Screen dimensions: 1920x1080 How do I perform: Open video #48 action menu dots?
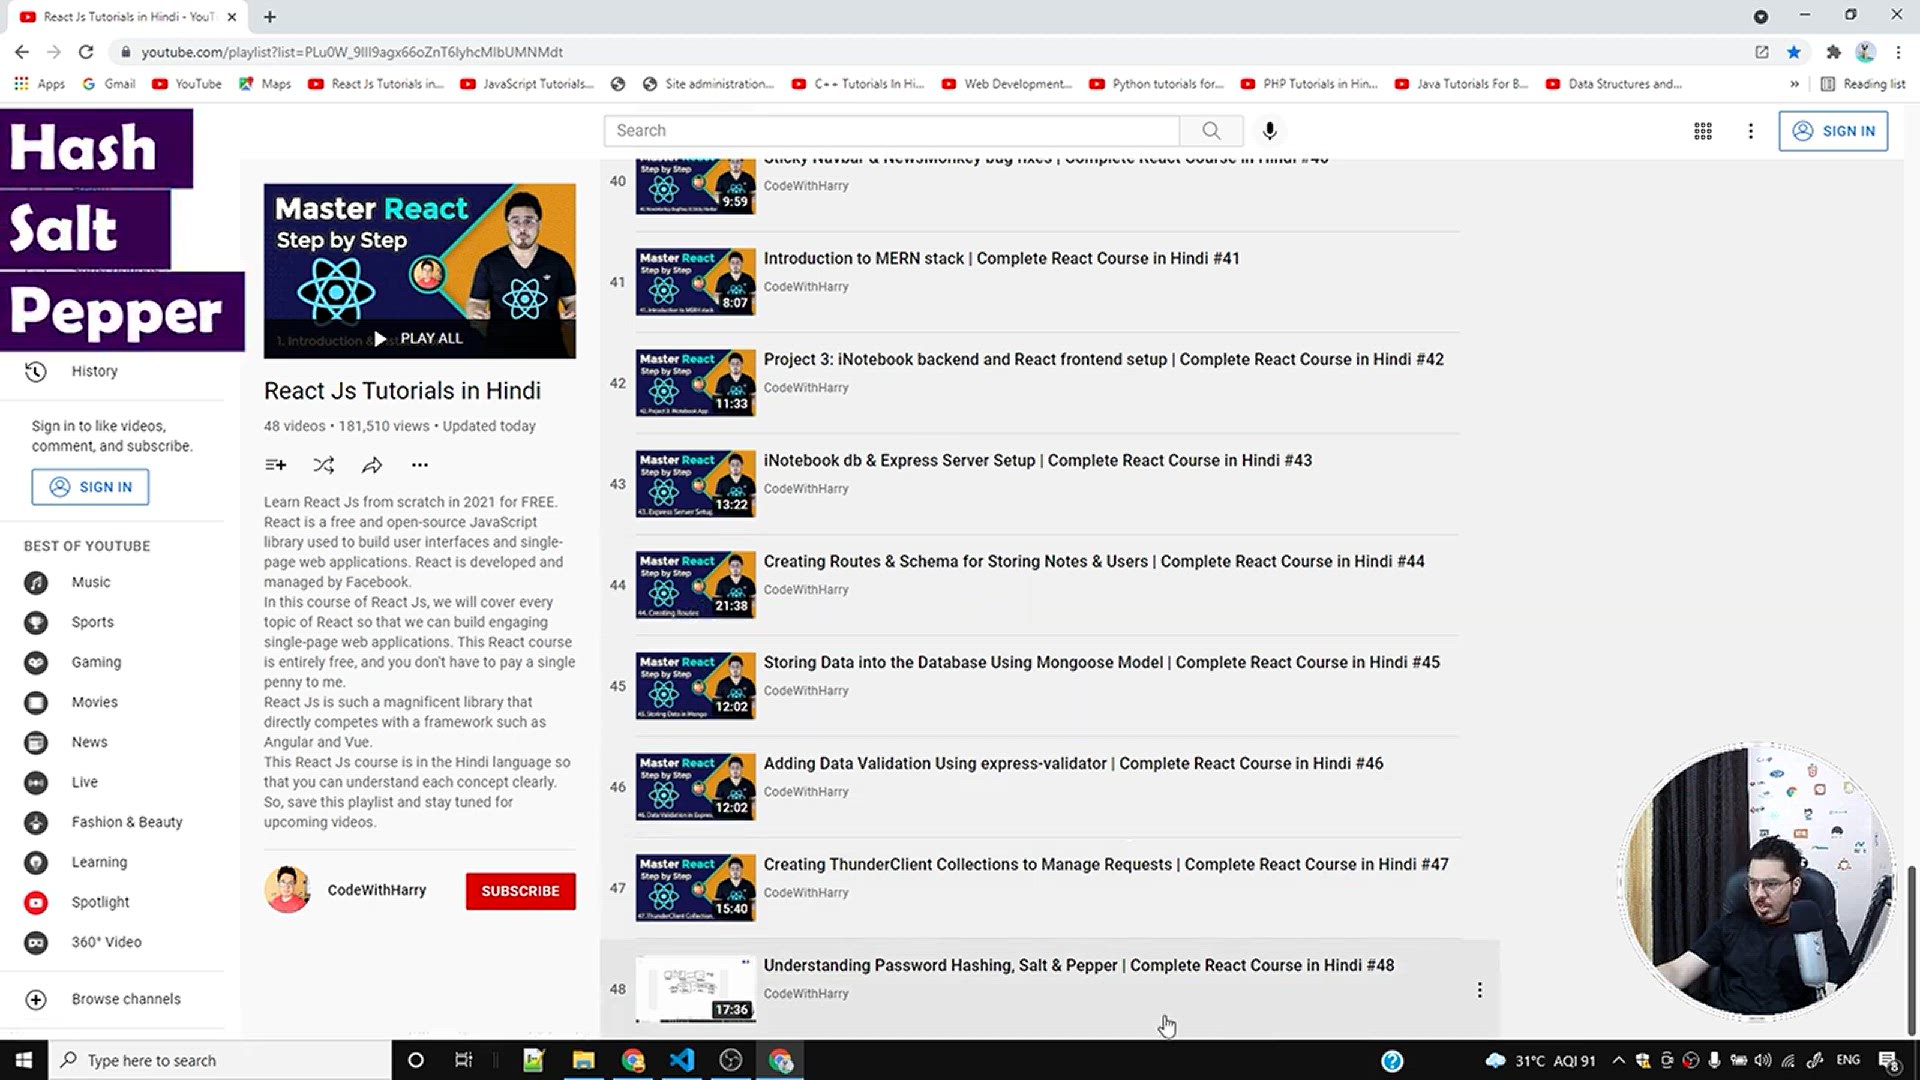click(x=1479, y=990)
